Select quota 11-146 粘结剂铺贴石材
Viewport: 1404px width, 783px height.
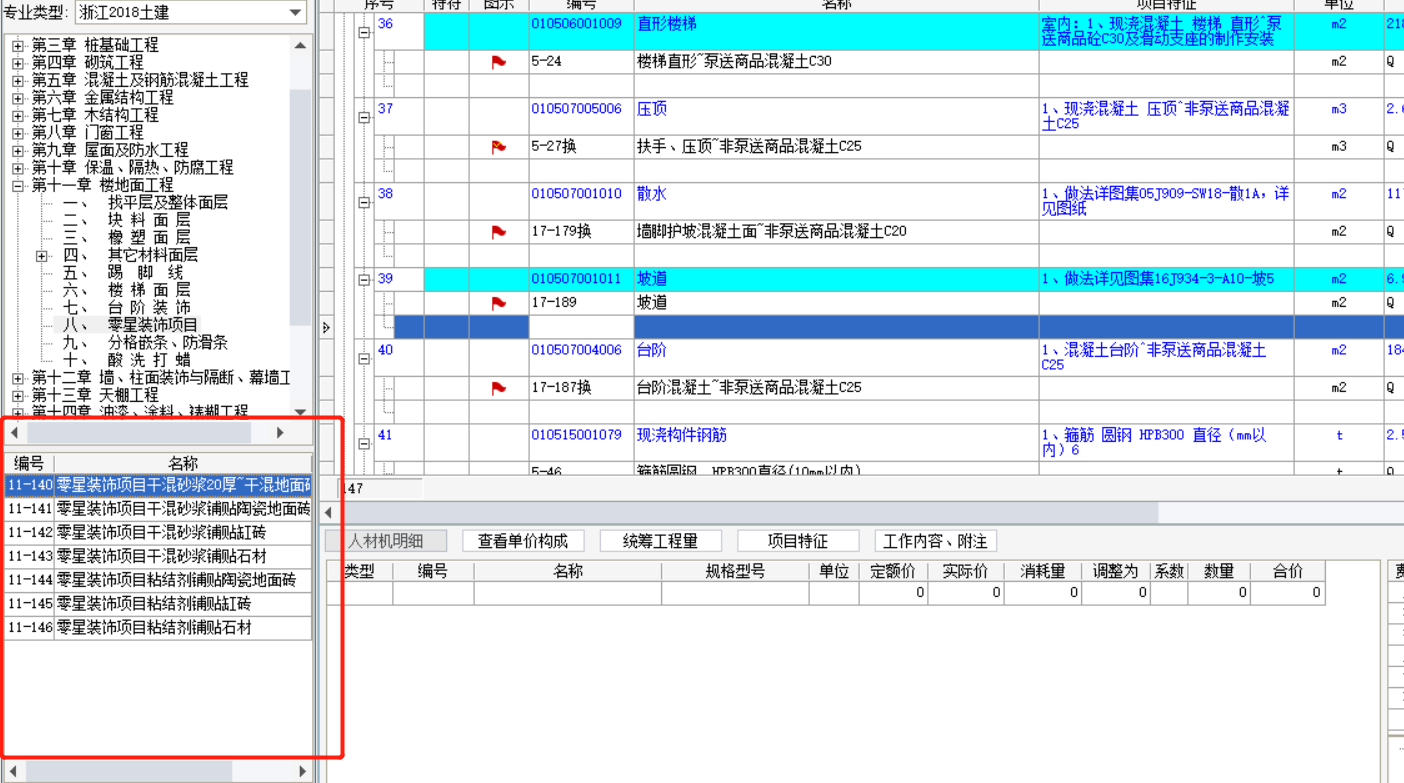coord(158,629)
